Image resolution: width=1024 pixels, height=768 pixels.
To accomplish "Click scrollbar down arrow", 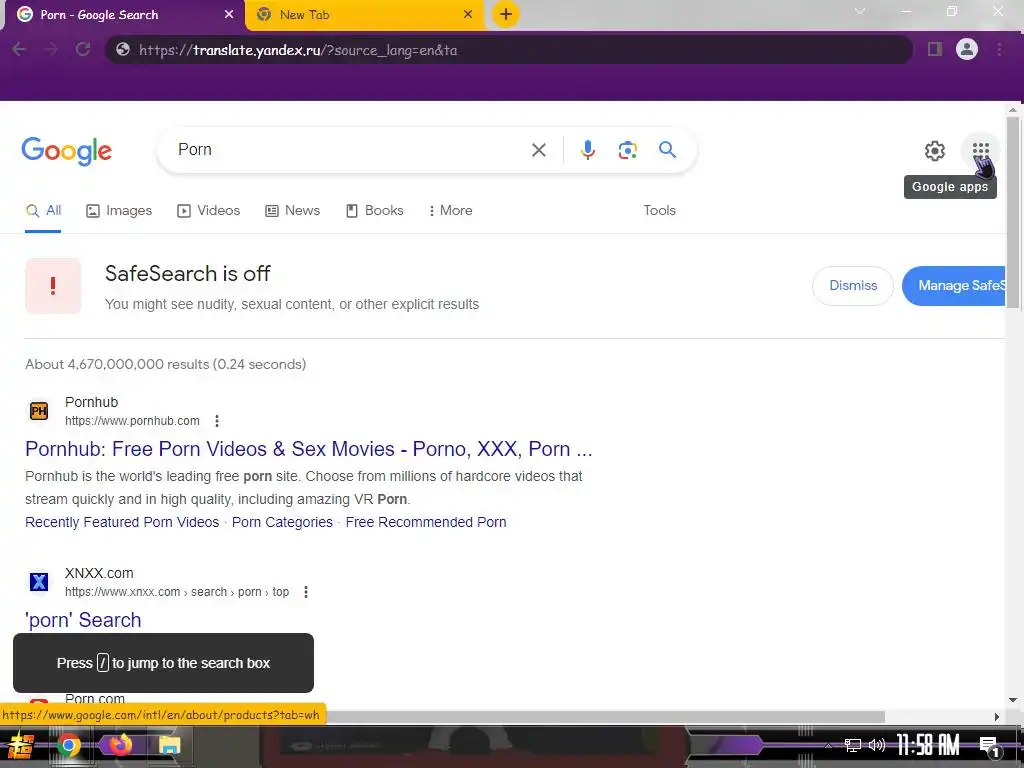I will click(x=1012, y=699).
